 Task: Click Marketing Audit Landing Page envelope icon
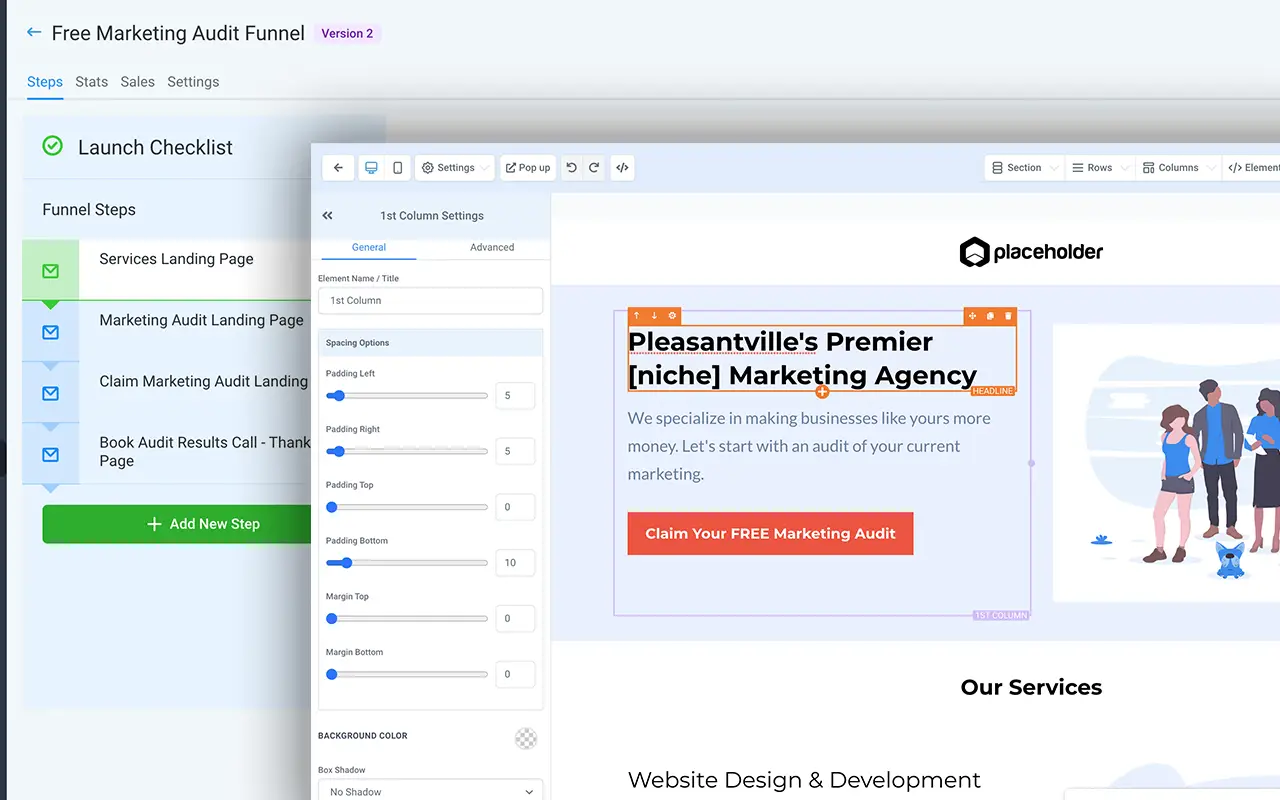(50, 332)
